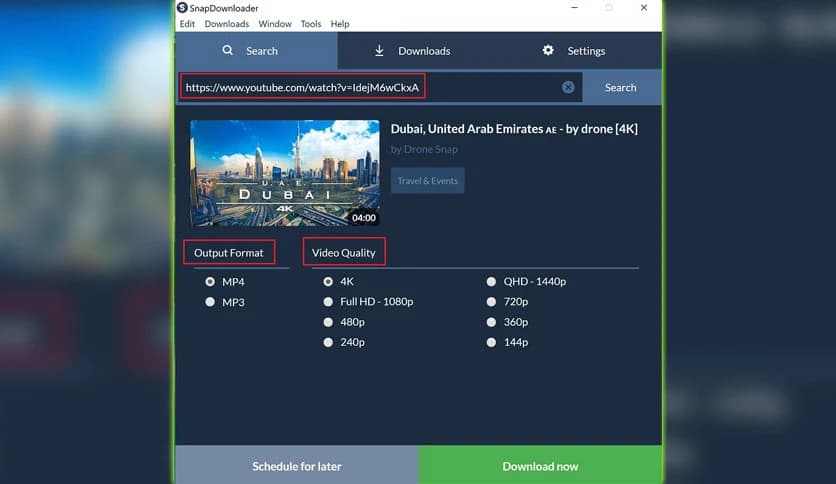The width and height of the screenshot is (836, 484).
Task: Click the Video Quality heading
Action: pyautogui.click(x=344, y=253)
